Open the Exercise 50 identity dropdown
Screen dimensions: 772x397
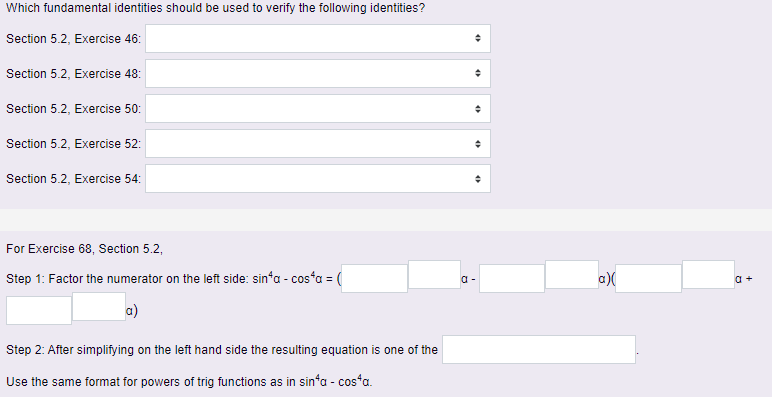[x=318, y=108]
